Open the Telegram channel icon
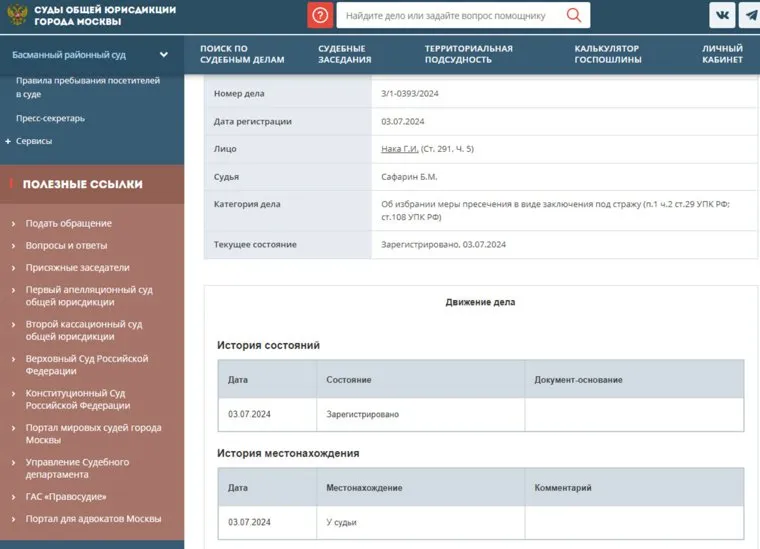 750,15
